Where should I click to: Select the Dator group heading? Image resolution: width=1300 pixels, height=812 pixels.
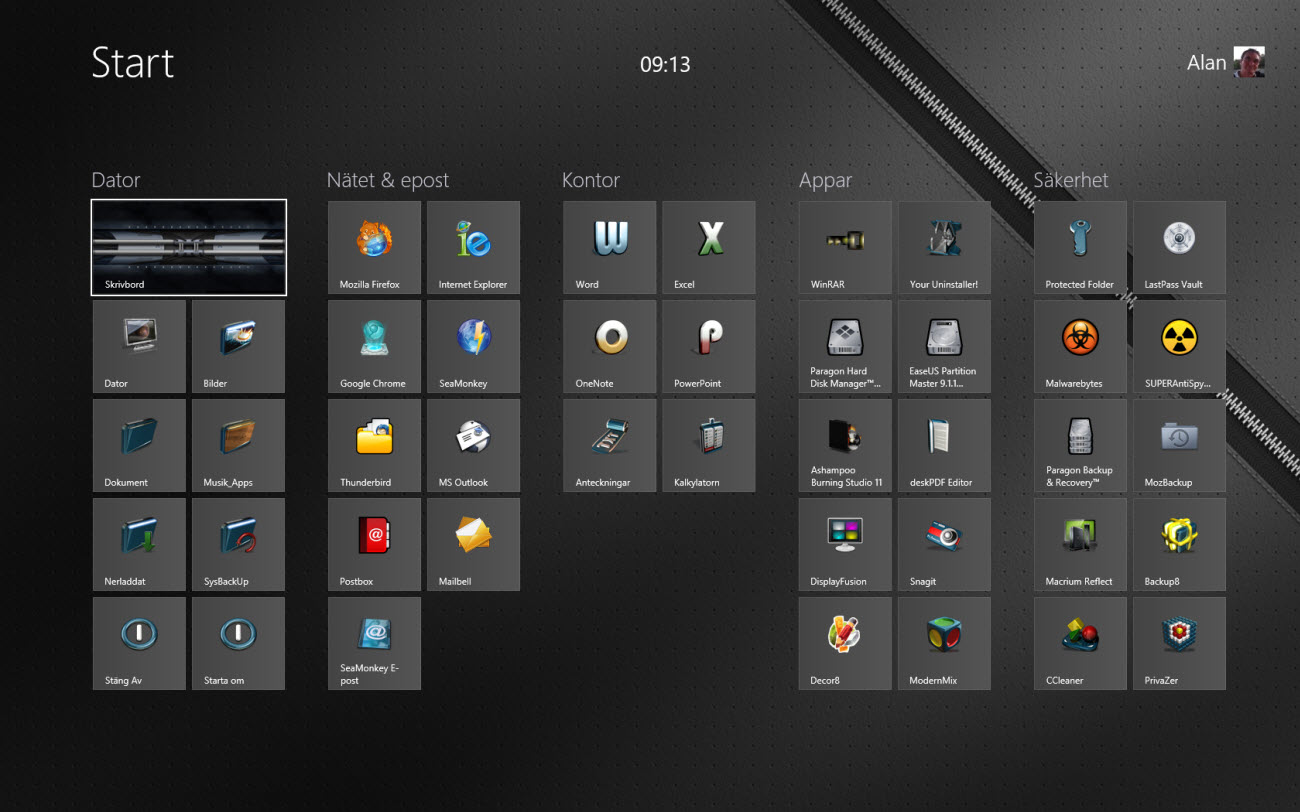point(116,180)
